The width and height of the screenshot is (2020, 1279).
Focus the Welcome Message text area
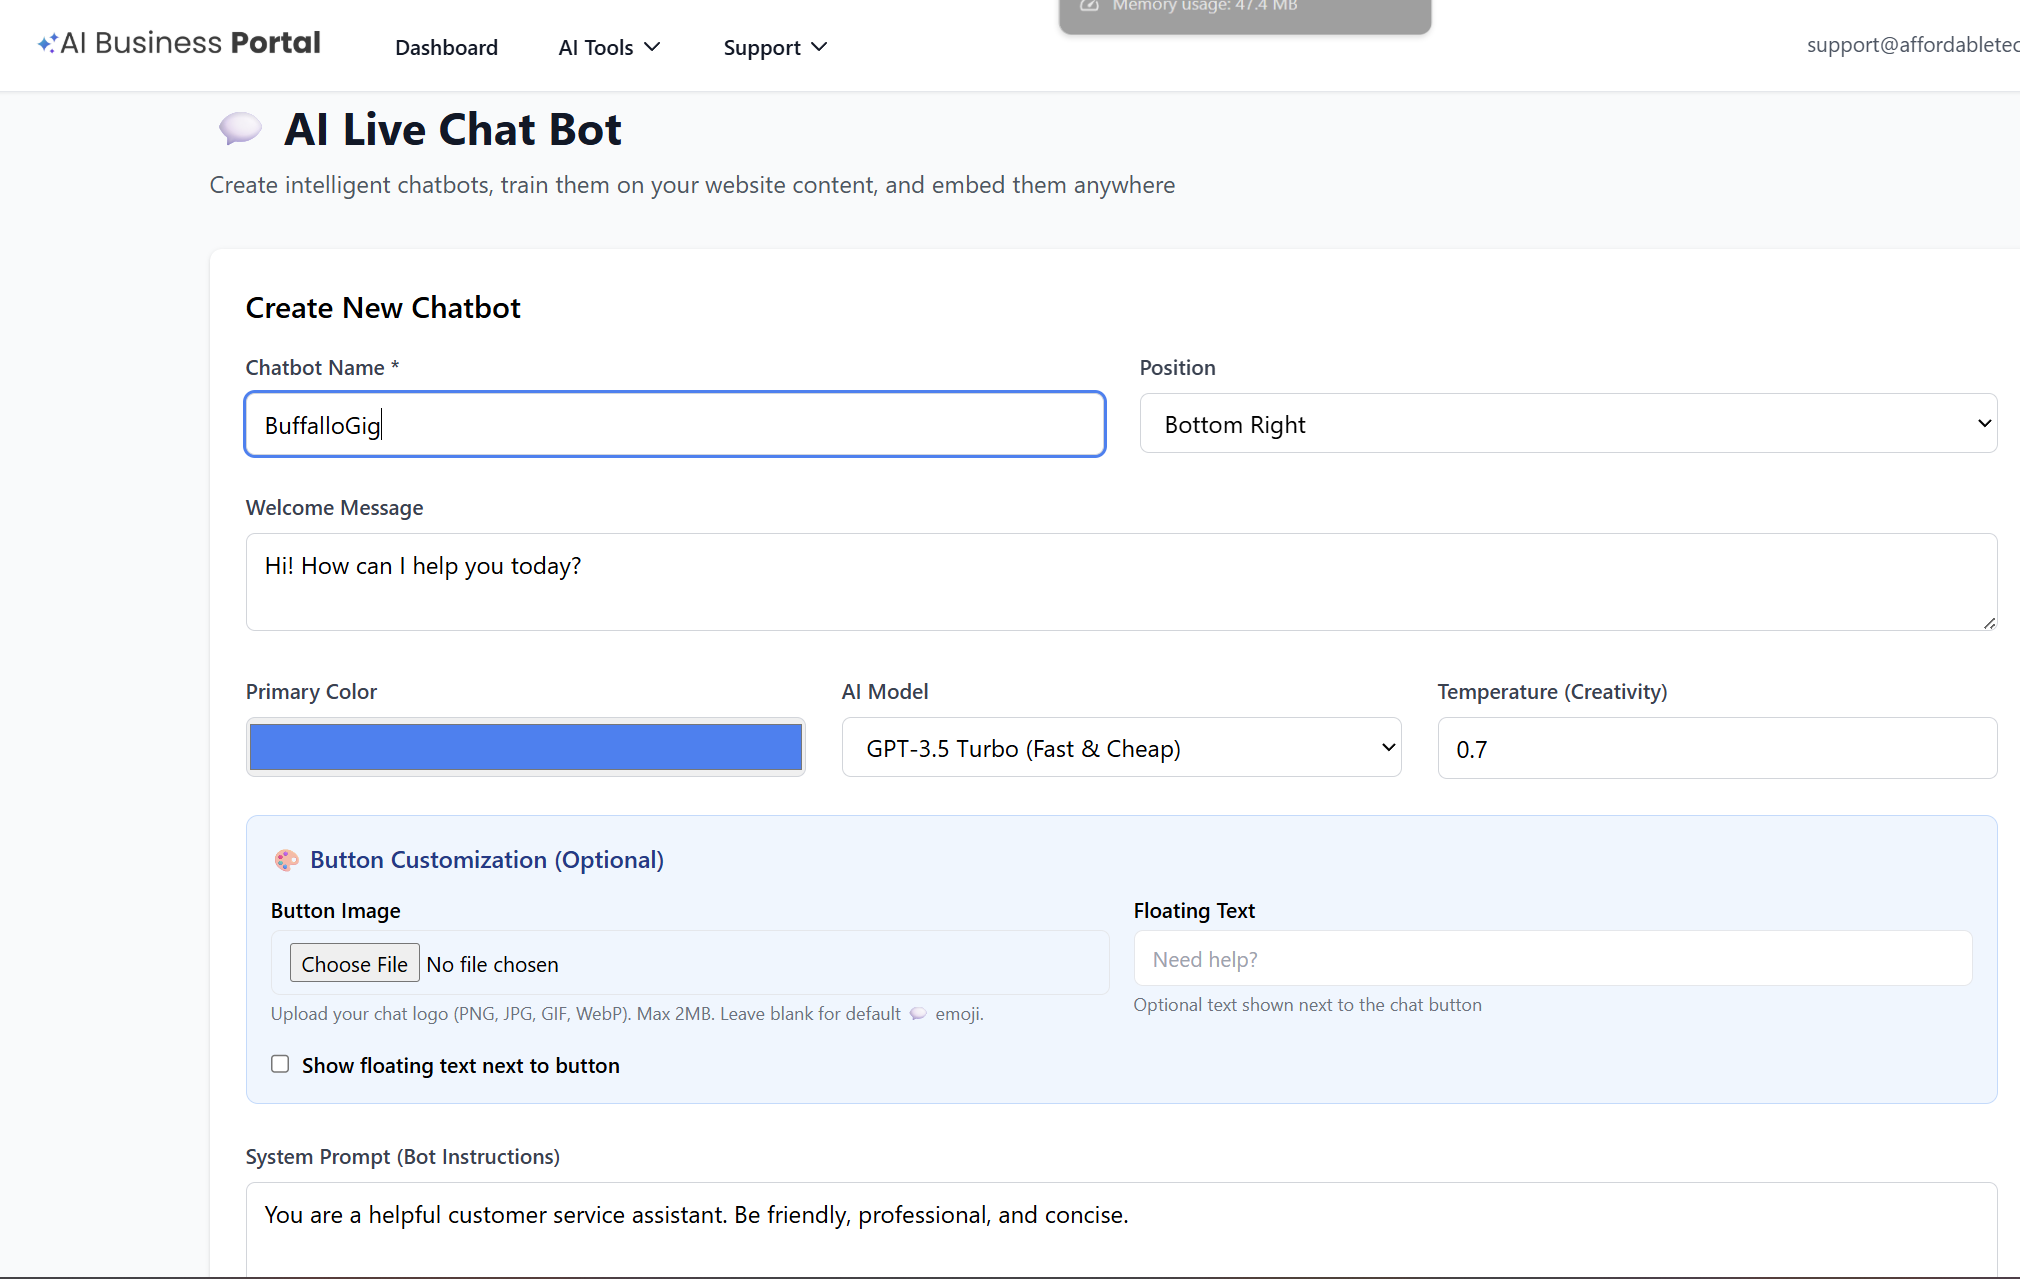[x=1120, y=582]
